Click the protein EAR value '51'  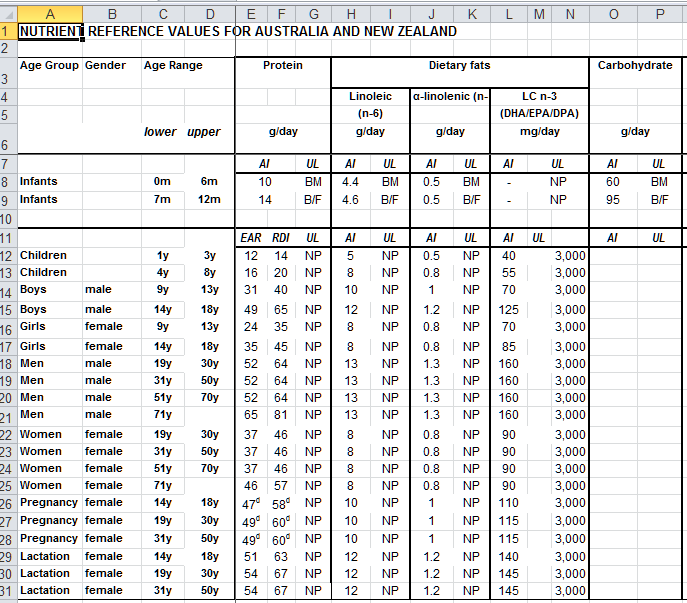[x=251, y=557]
